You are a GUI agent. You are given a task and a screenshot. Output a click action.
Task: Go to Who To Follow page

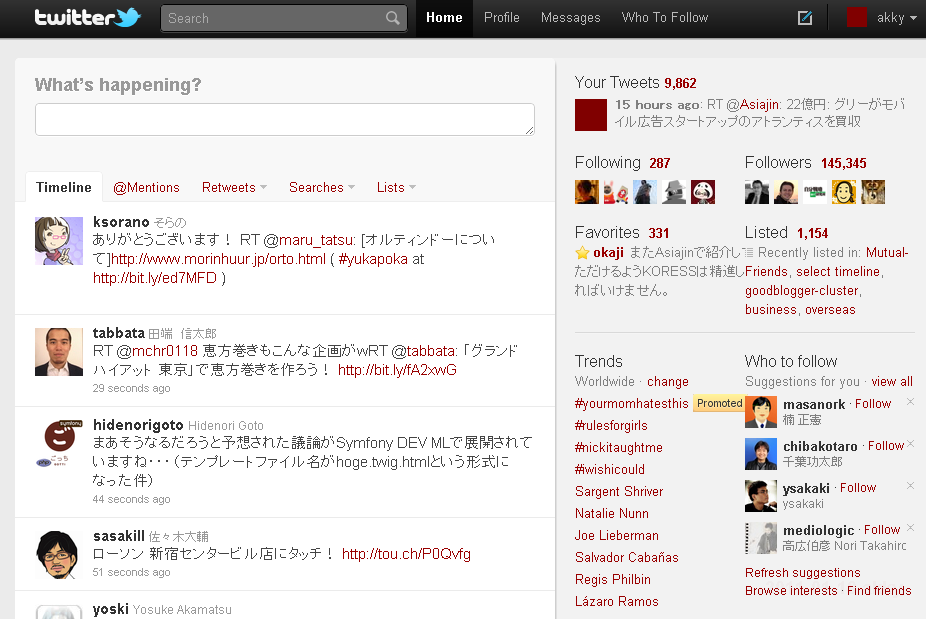point(664,18)
